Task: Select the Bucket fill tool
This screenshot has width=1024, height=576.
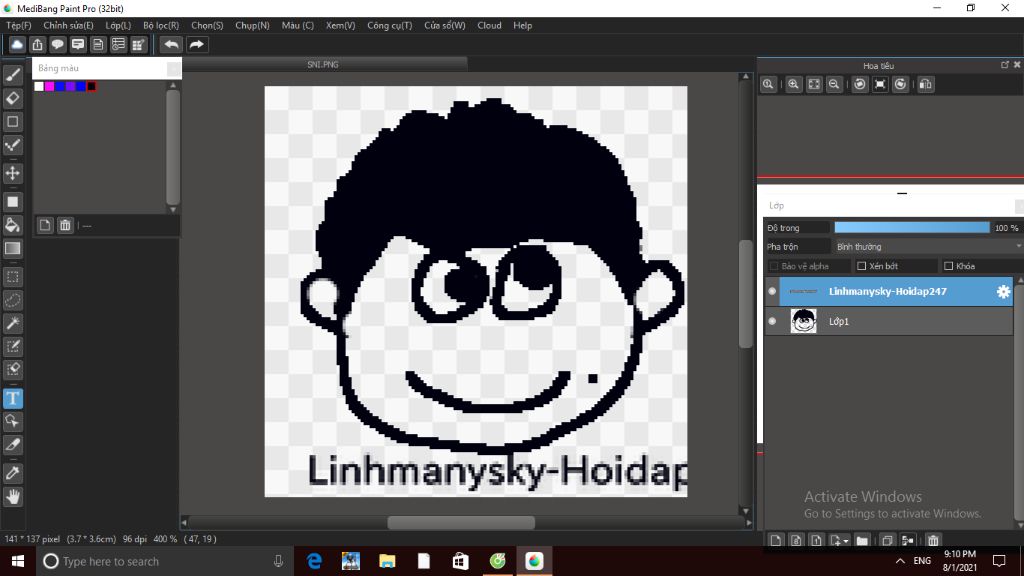Action: pos(12,225)
